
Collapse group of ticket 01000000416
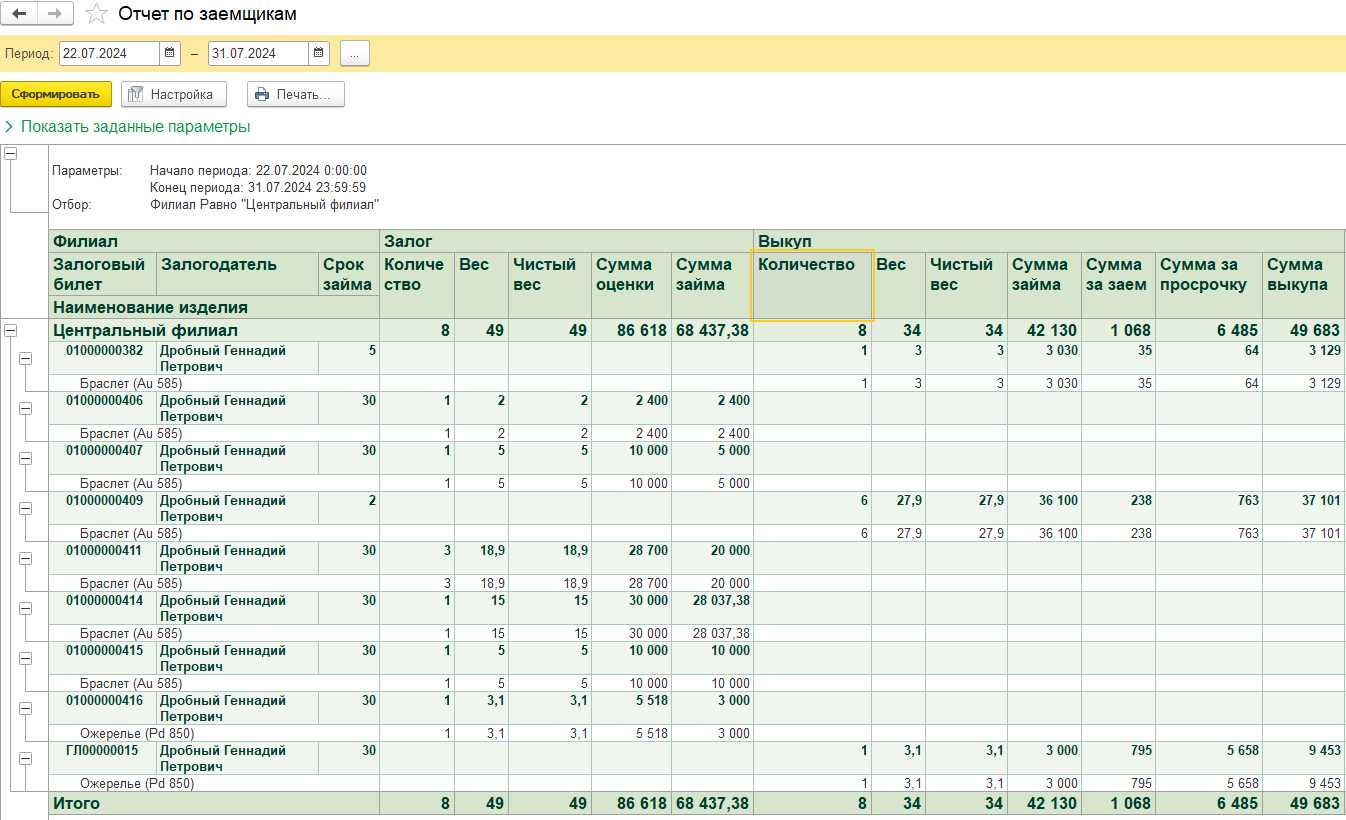pyautogui.click(x=26, y=708)
